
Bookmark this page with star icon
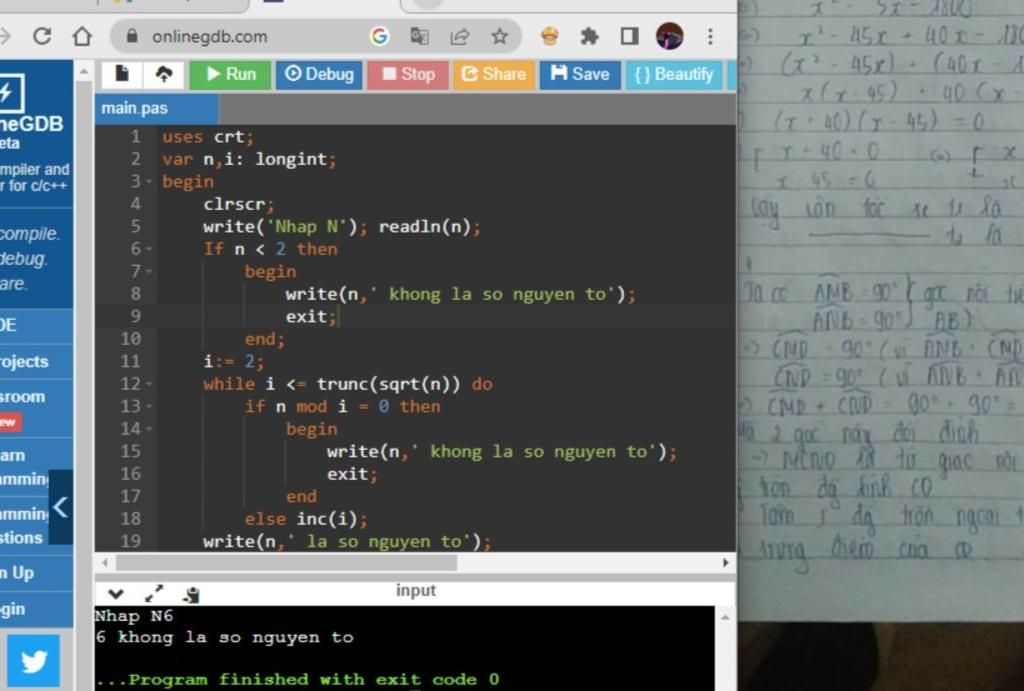[x=500, y=36]
